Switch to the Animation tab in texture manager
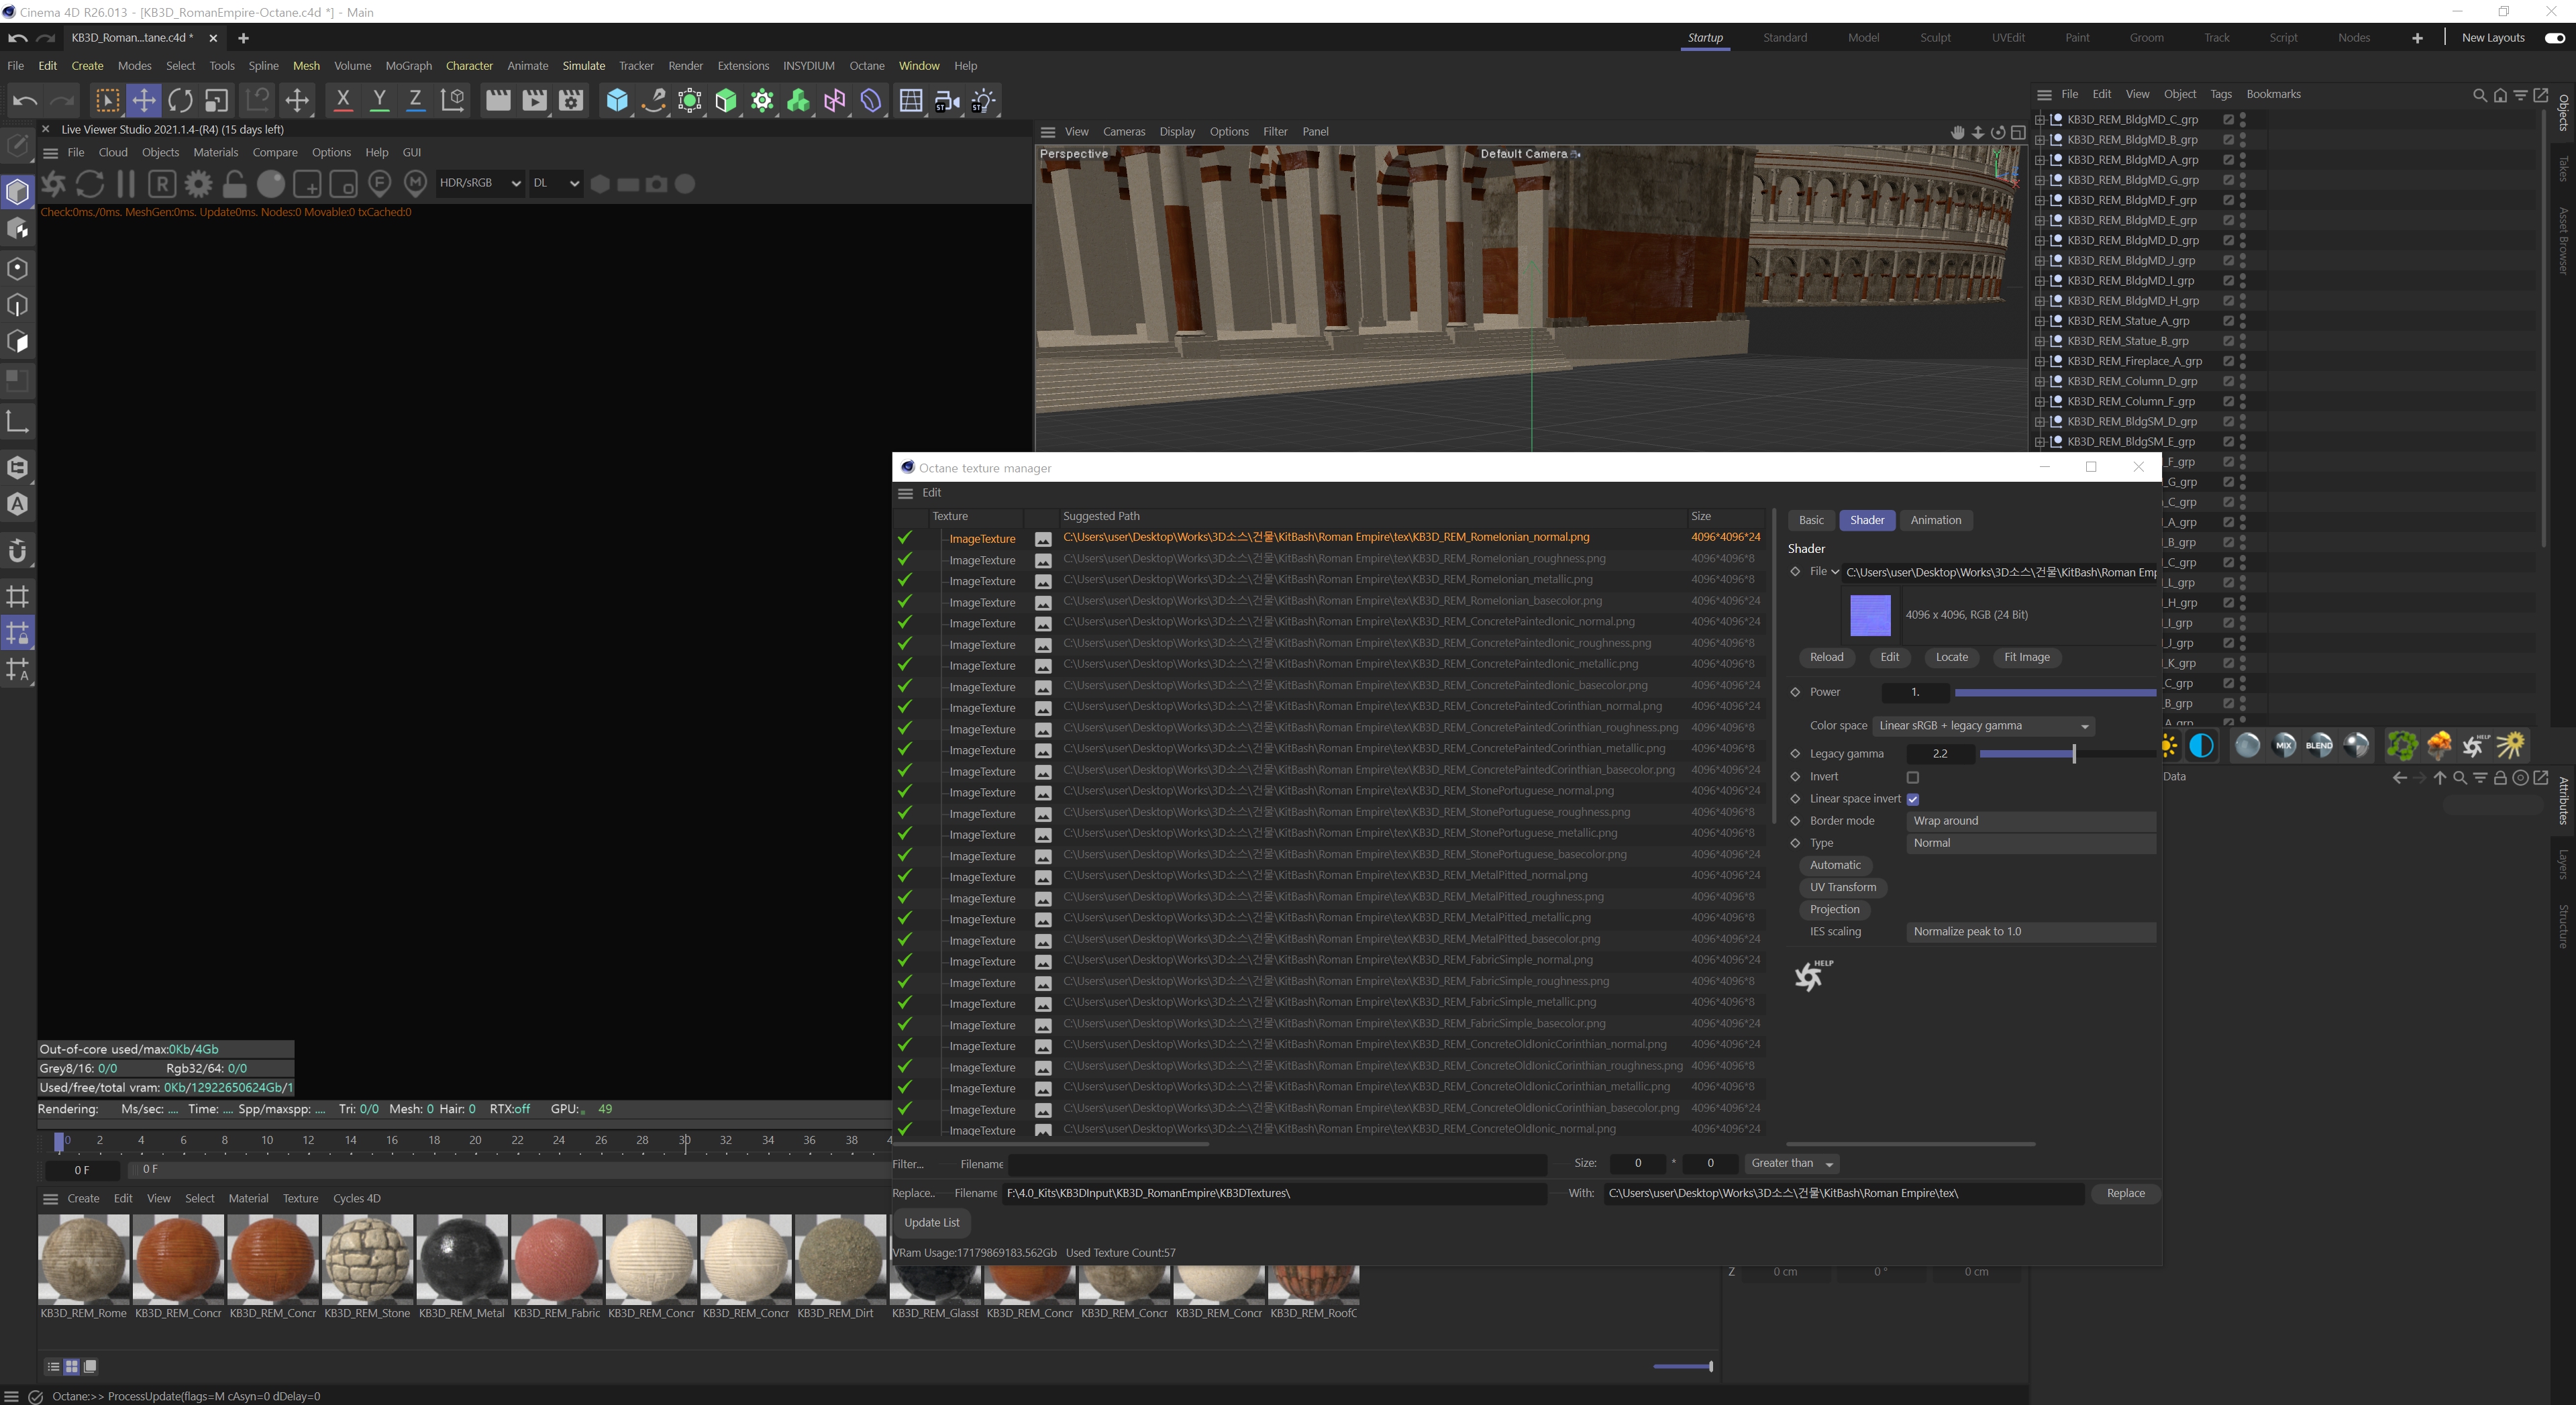2576x1405 pixels. 1935,520
